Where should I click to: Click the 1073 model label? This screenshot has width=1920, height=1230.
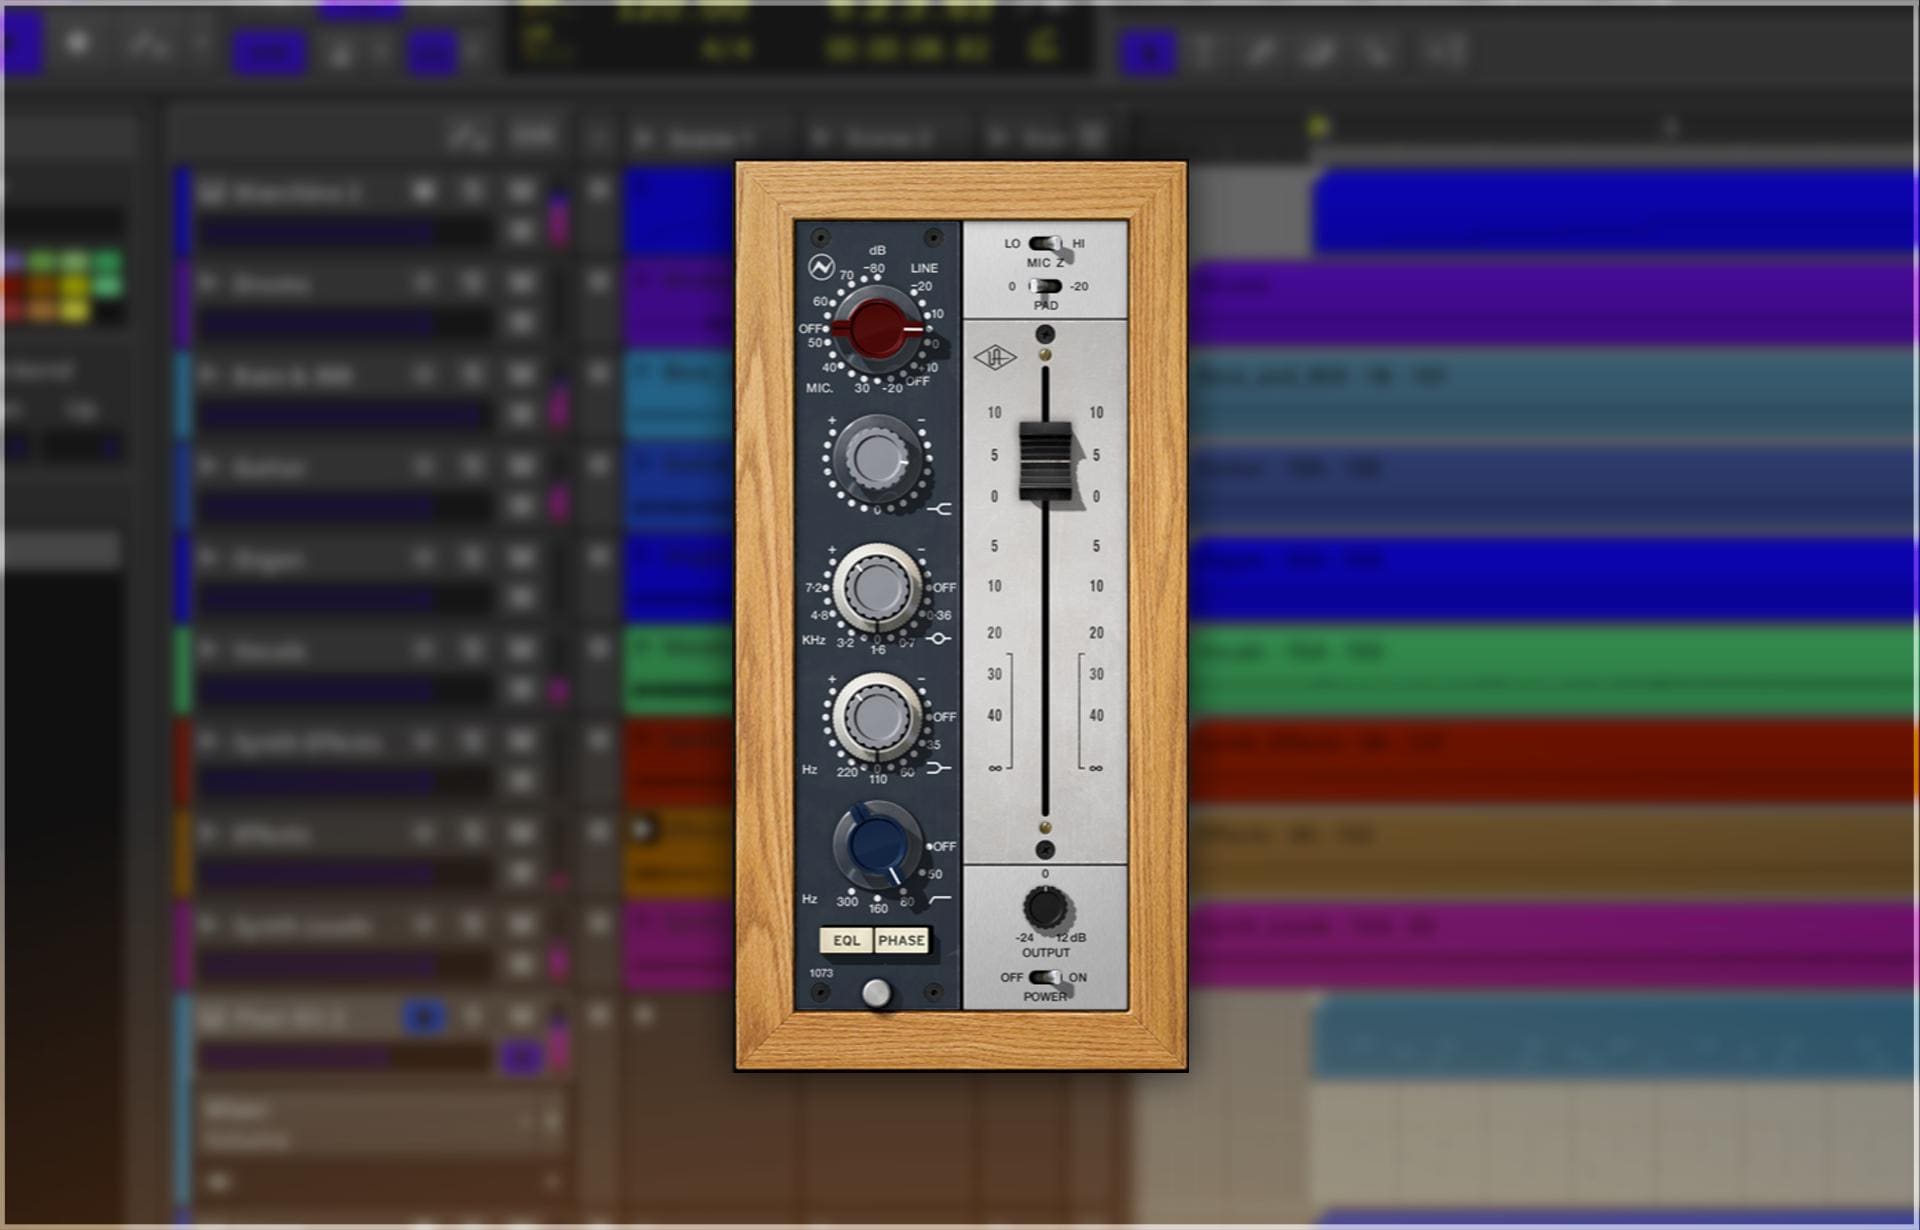click(x=821, y=973)
